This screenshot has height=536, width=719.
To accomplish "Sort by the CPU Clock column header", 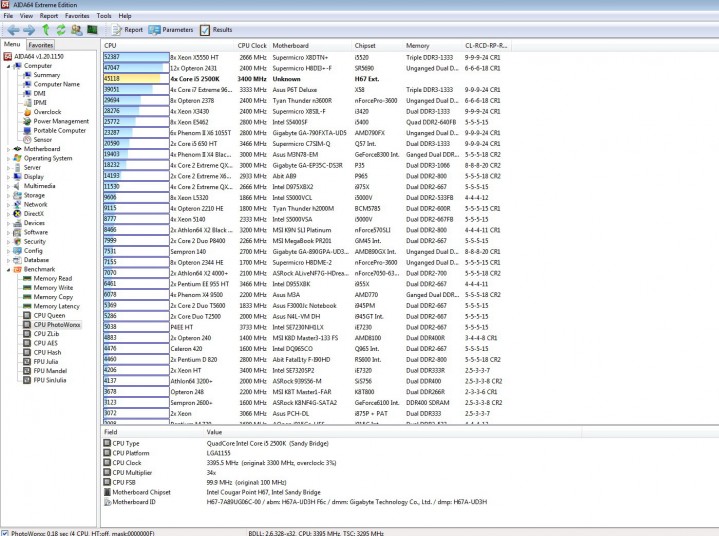I will [x=252, y=45].
